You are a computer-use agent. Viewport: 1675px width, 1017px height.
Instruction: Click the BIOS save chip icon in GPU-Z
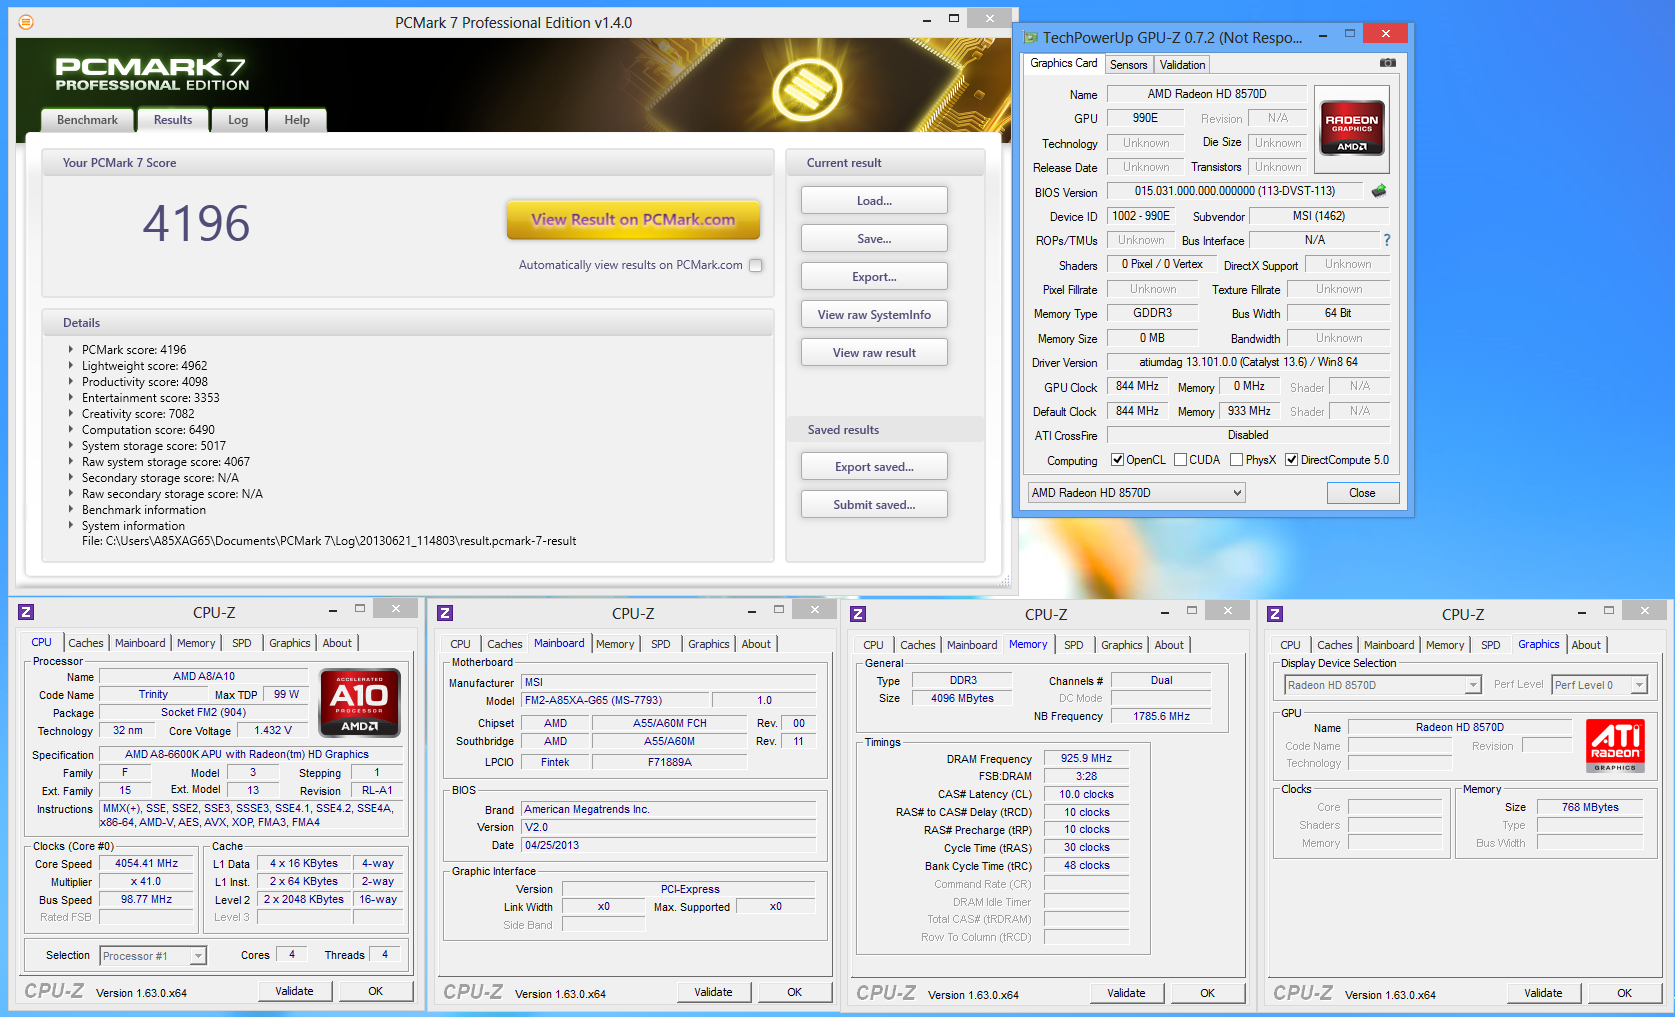click(1379, 191)
